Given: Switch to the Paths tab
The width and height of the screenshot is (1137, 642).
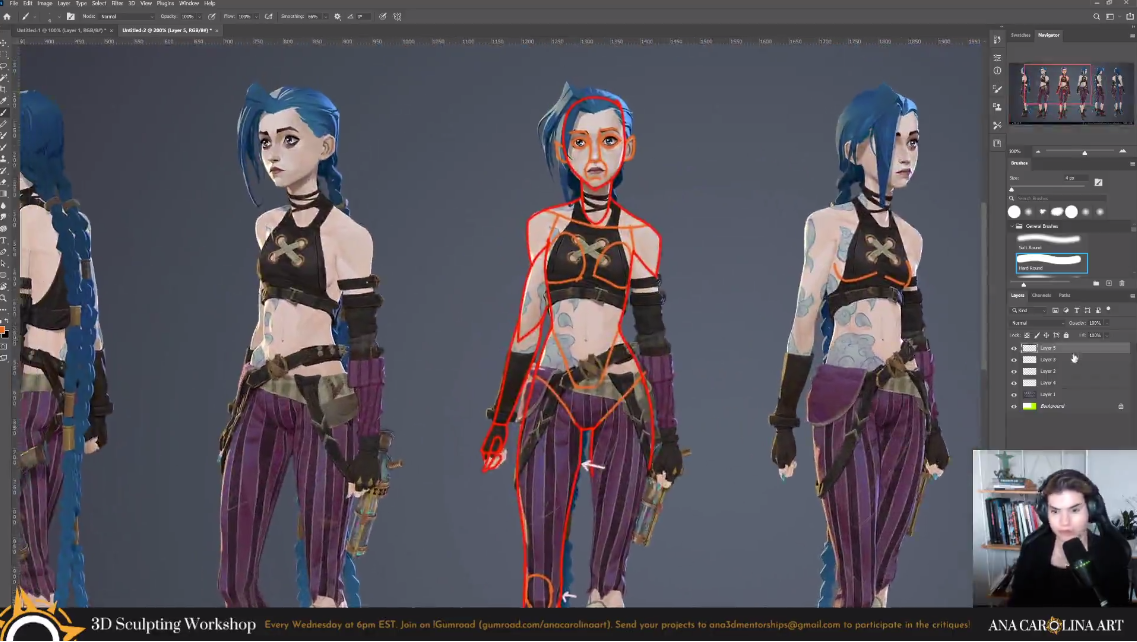Looking at the screenshot, I should pyautogui.click(x=1064, y=295).
